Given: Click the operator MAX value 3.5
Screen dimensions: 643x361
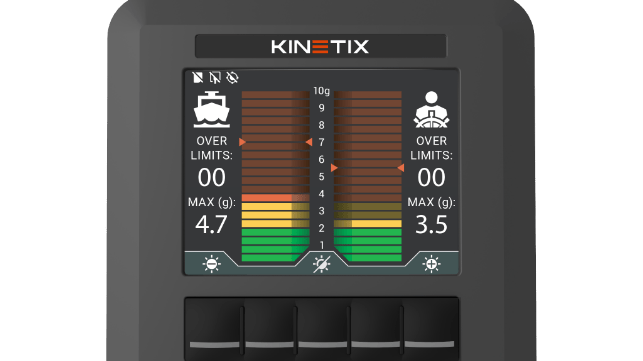Looking at the screenshot, I should point(431,224).
